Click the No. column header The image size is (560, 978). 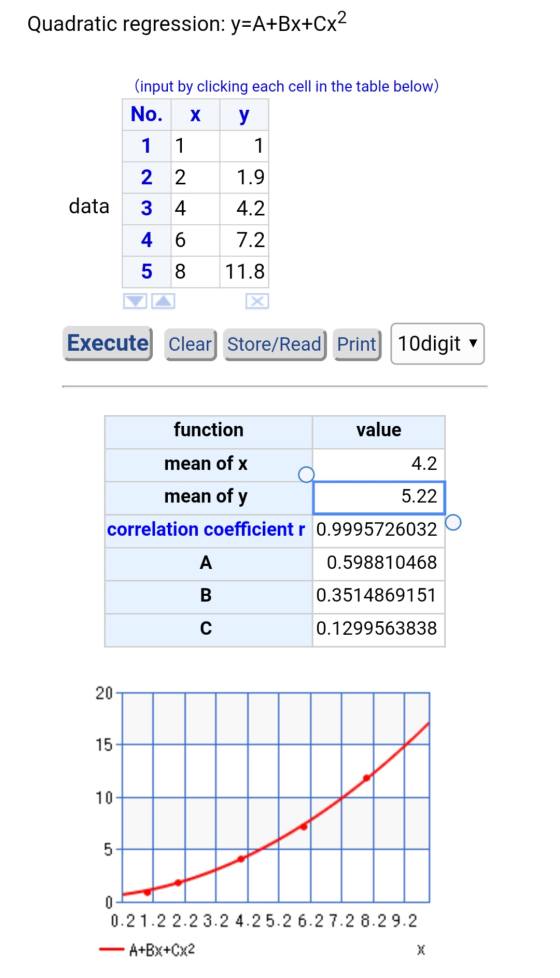(147, 114)
